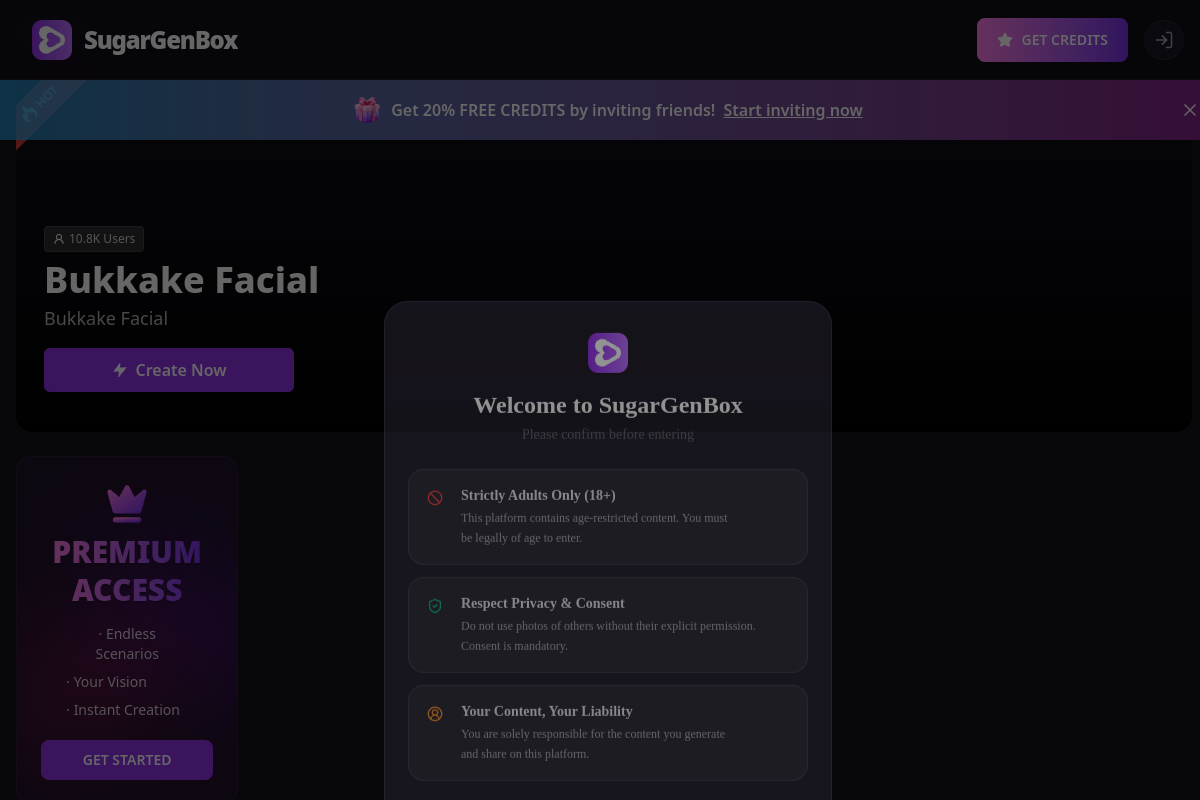Click the logo icon inside the welcome dialog
This screenshot has height=800, width=1200.
click(x=608, y=353)
